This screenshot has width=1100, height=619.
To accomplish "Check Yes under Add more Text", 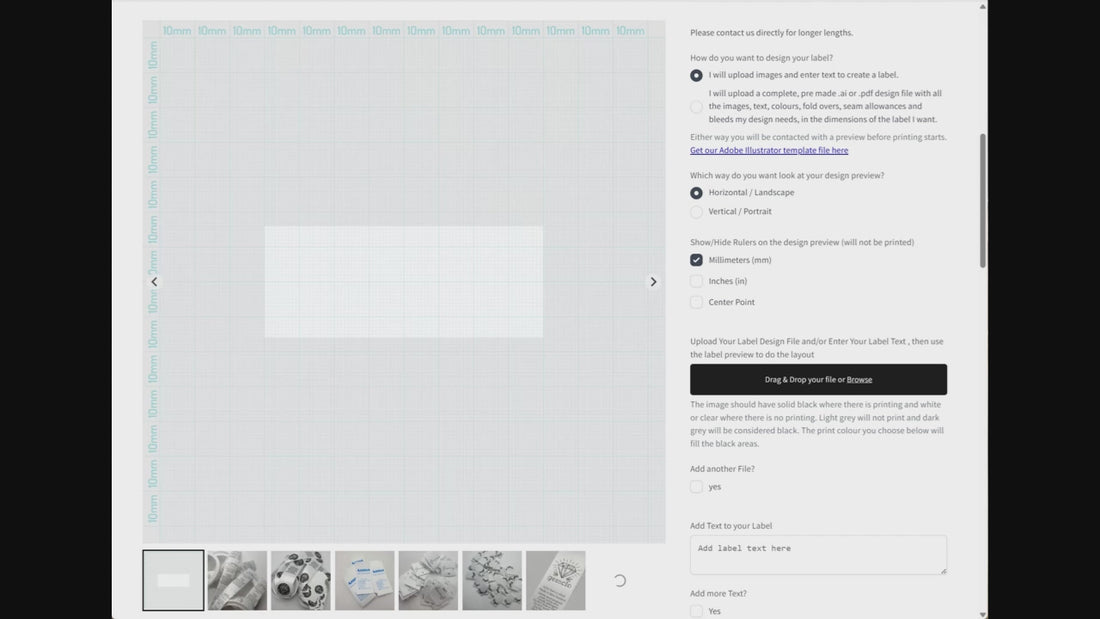I will pyautogui.click(x=696, y=611).
